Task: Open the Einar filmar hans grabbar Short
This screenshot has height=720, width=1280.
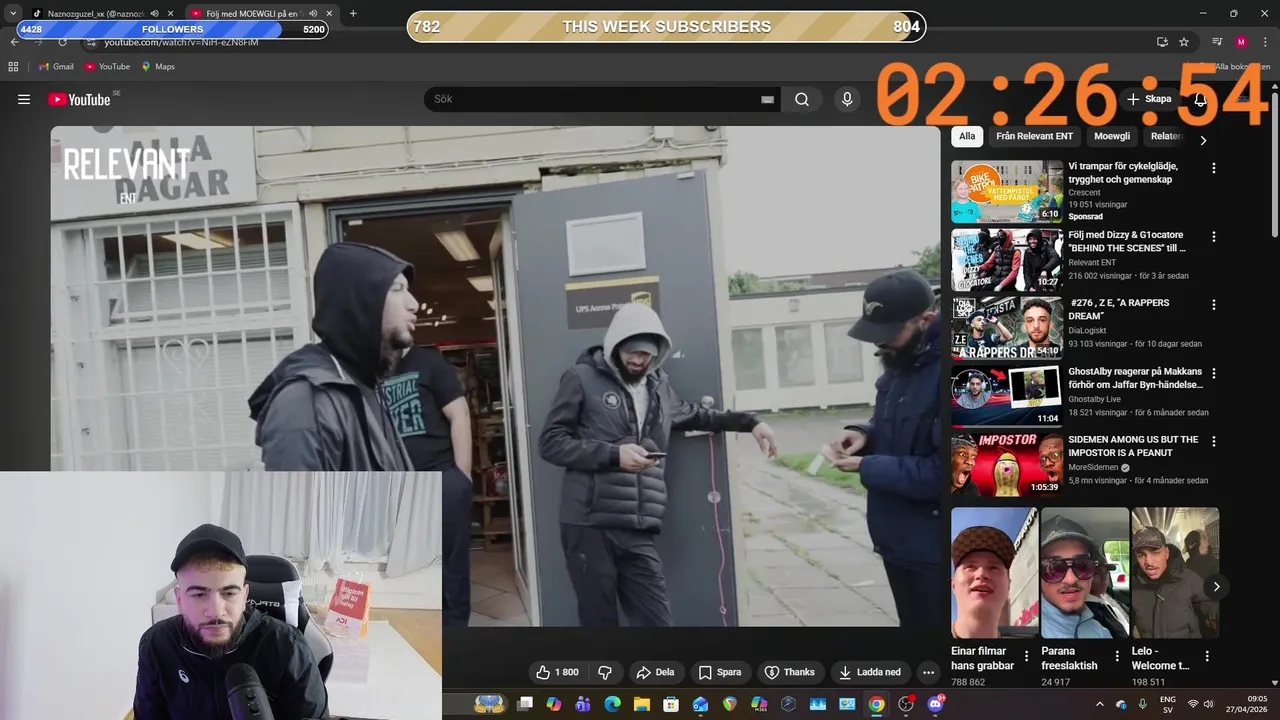Action: pos(994,573)
